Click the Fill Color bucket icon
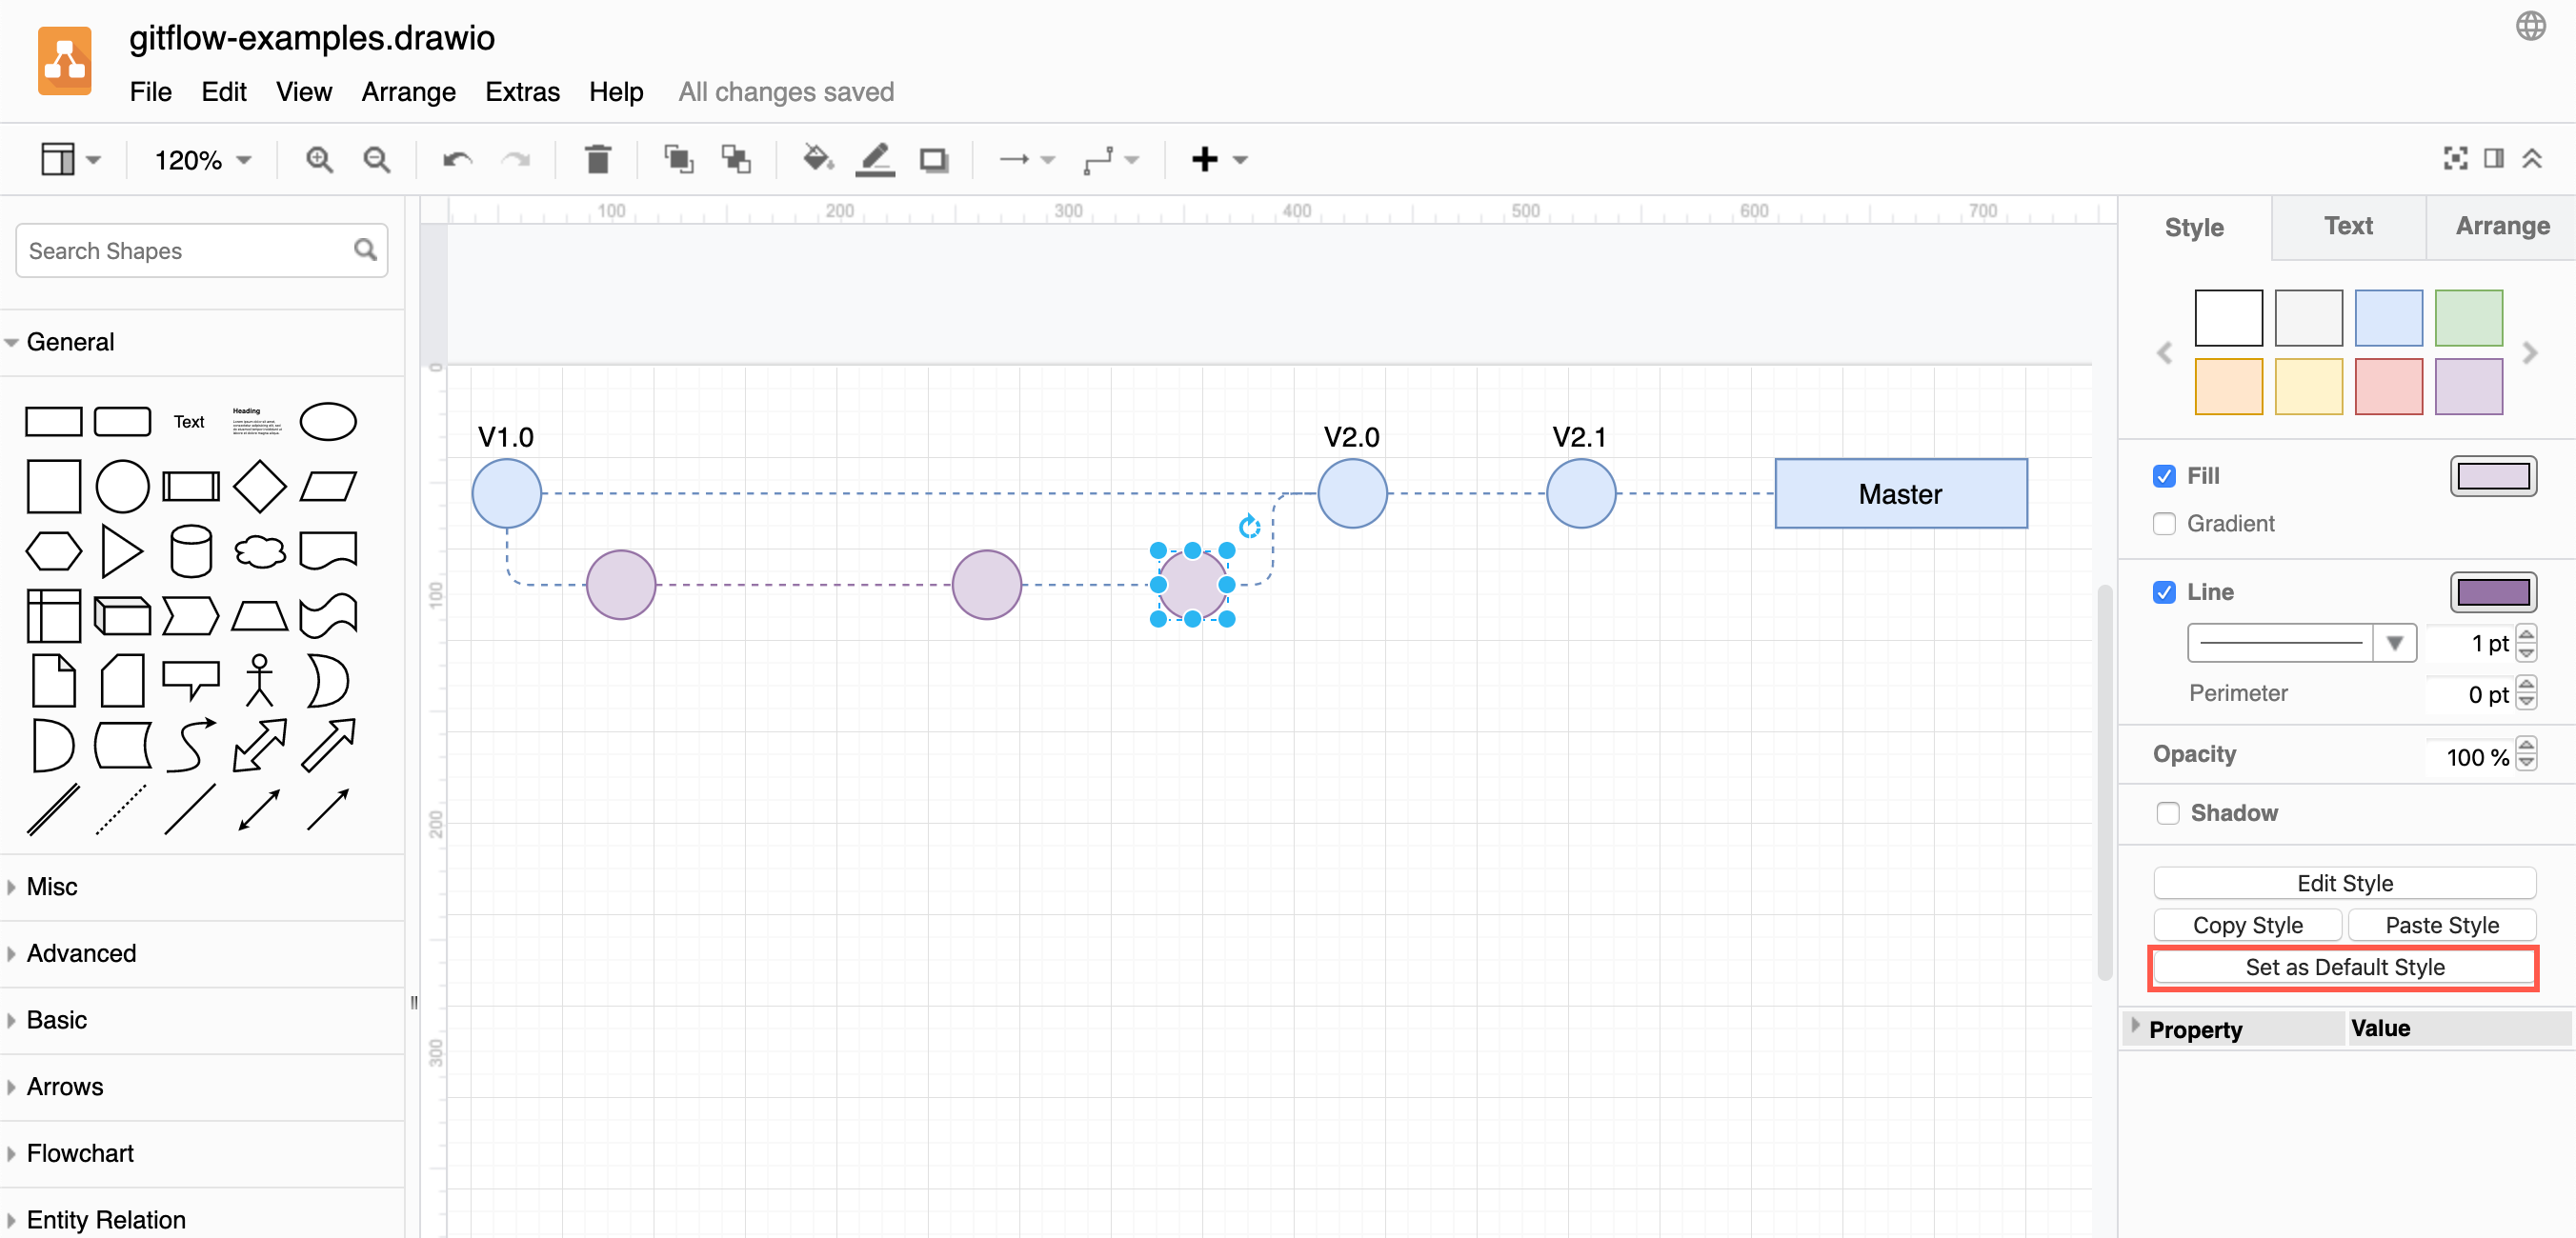Image resolution: width=2576 pixels, height=1238 pixels. (818, 159)
